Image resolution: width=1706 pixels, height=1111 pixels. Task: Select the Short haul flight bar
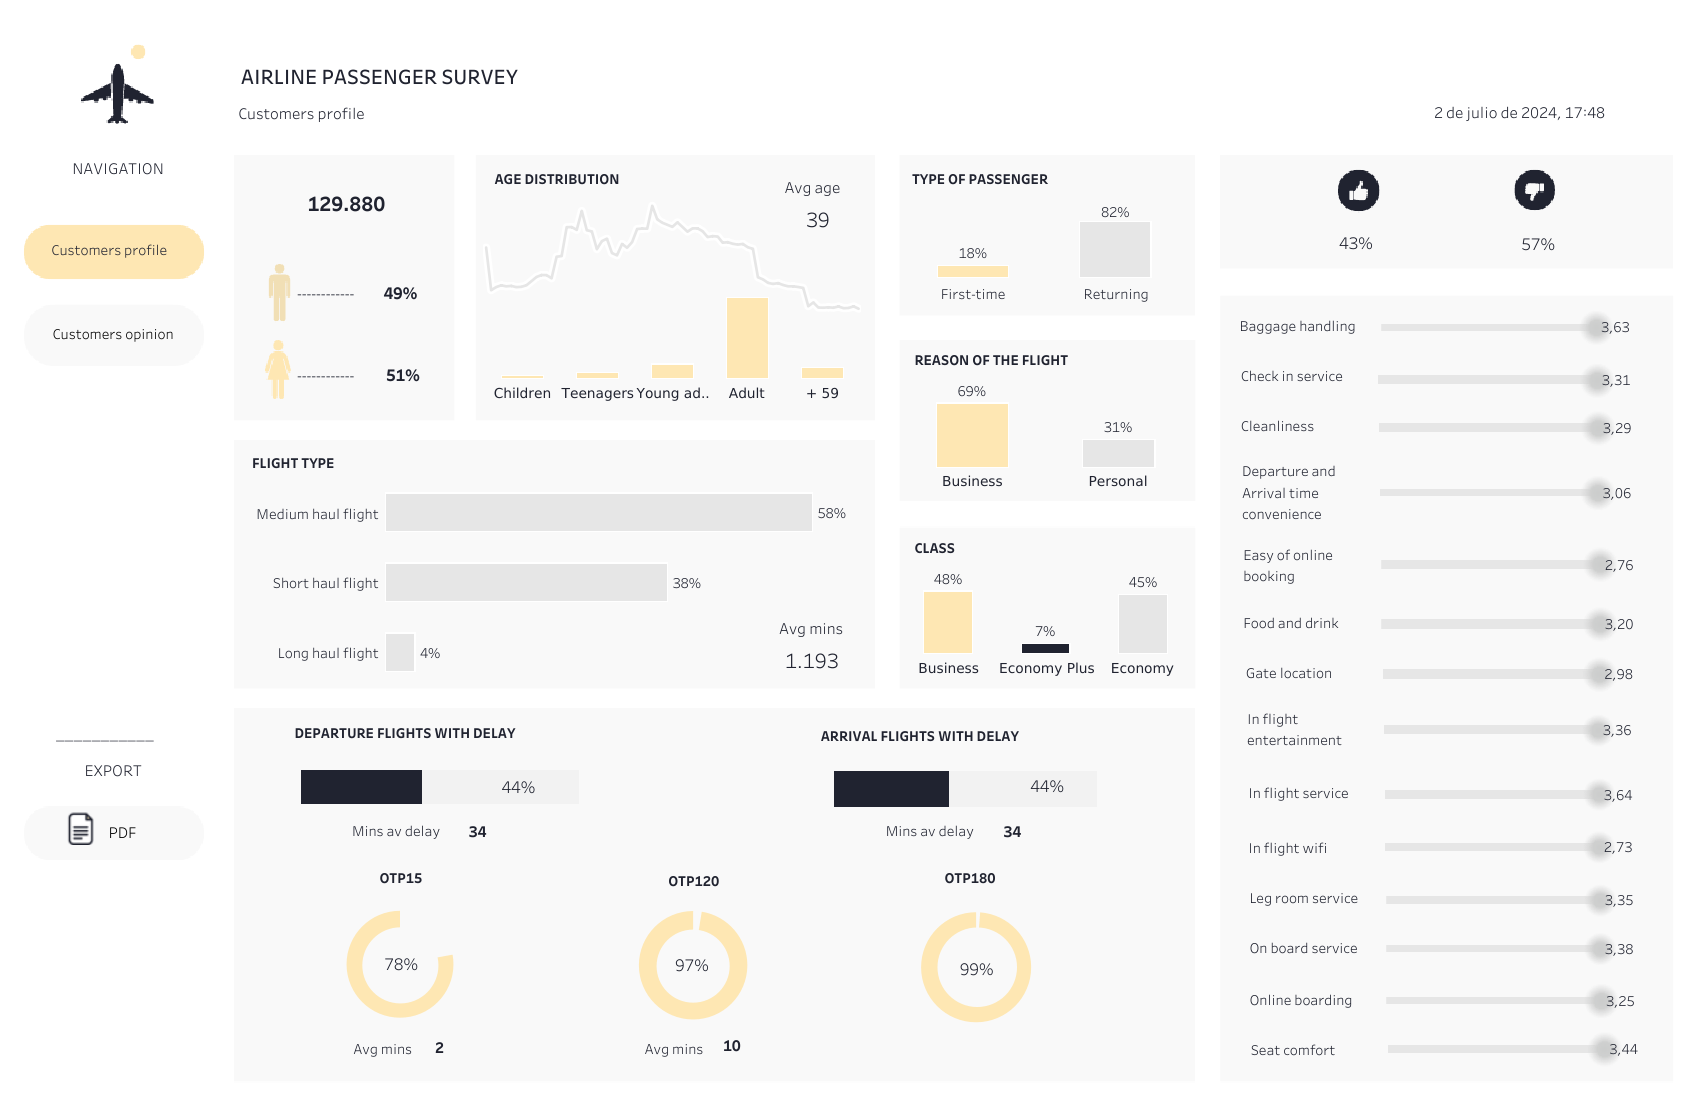coord(526,583)
